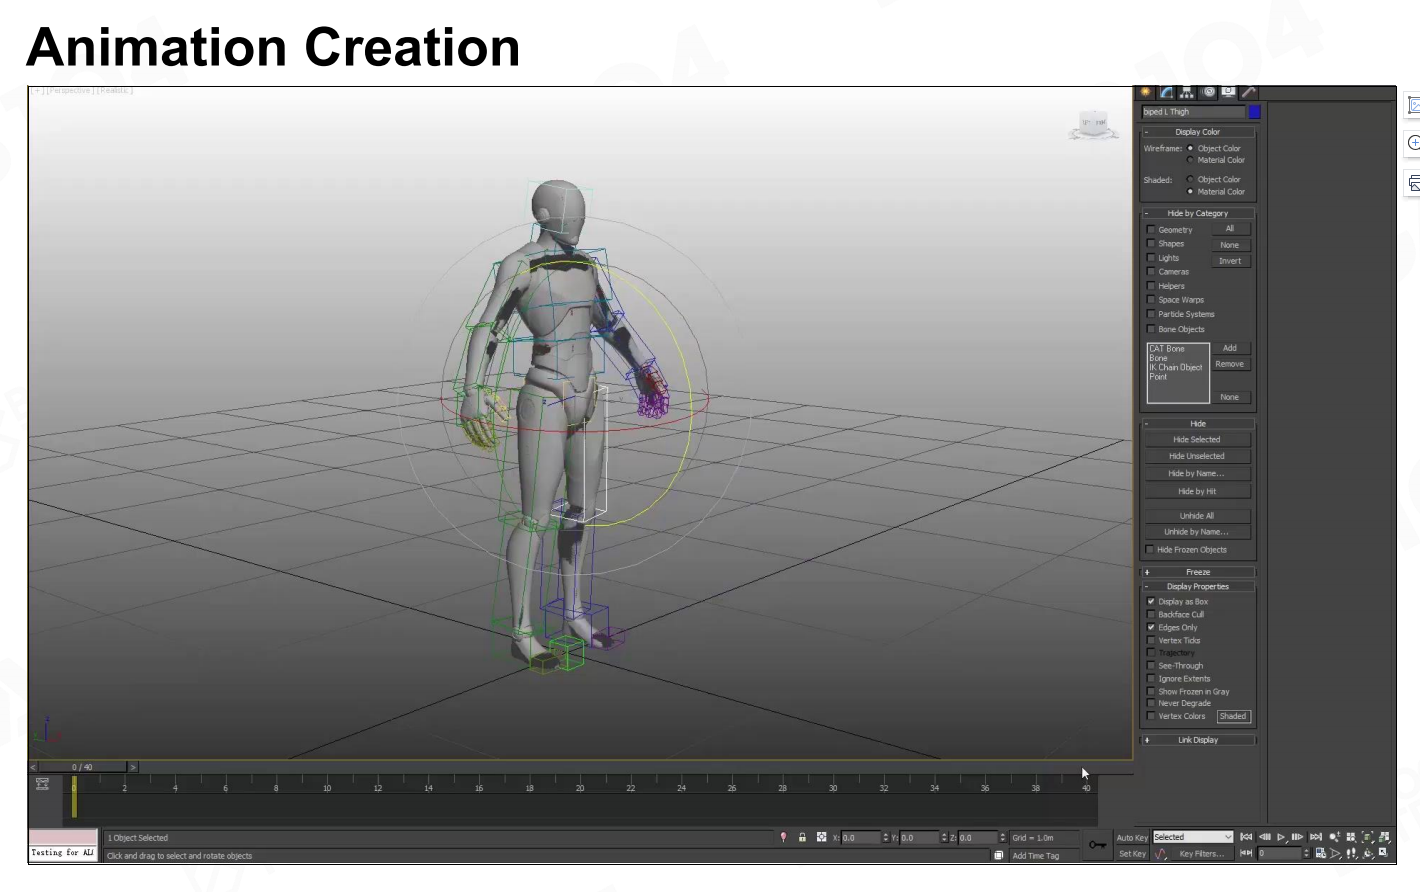The height and width of the screenshot is (892, 1420).
Task: Open the Utilities hammer icon
Action: point(1248,92)
